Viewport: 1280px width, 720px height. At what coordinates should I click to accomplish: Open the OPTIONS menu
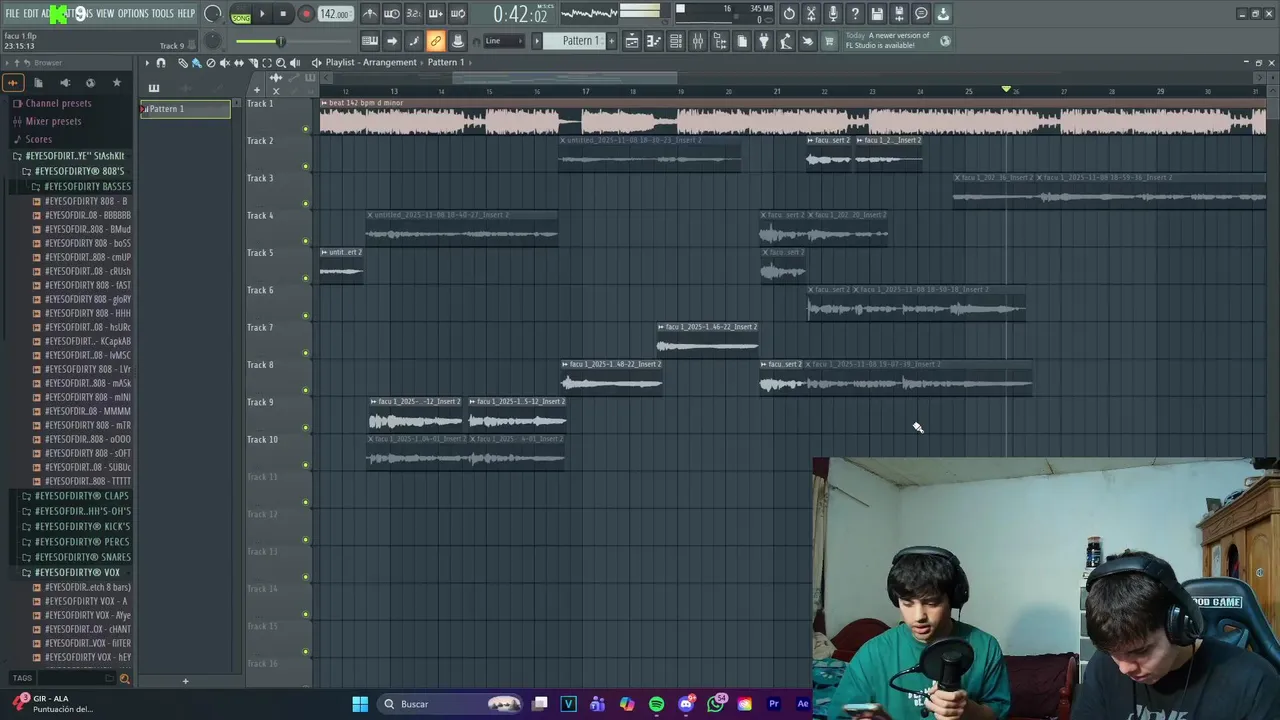coord(133,14)
